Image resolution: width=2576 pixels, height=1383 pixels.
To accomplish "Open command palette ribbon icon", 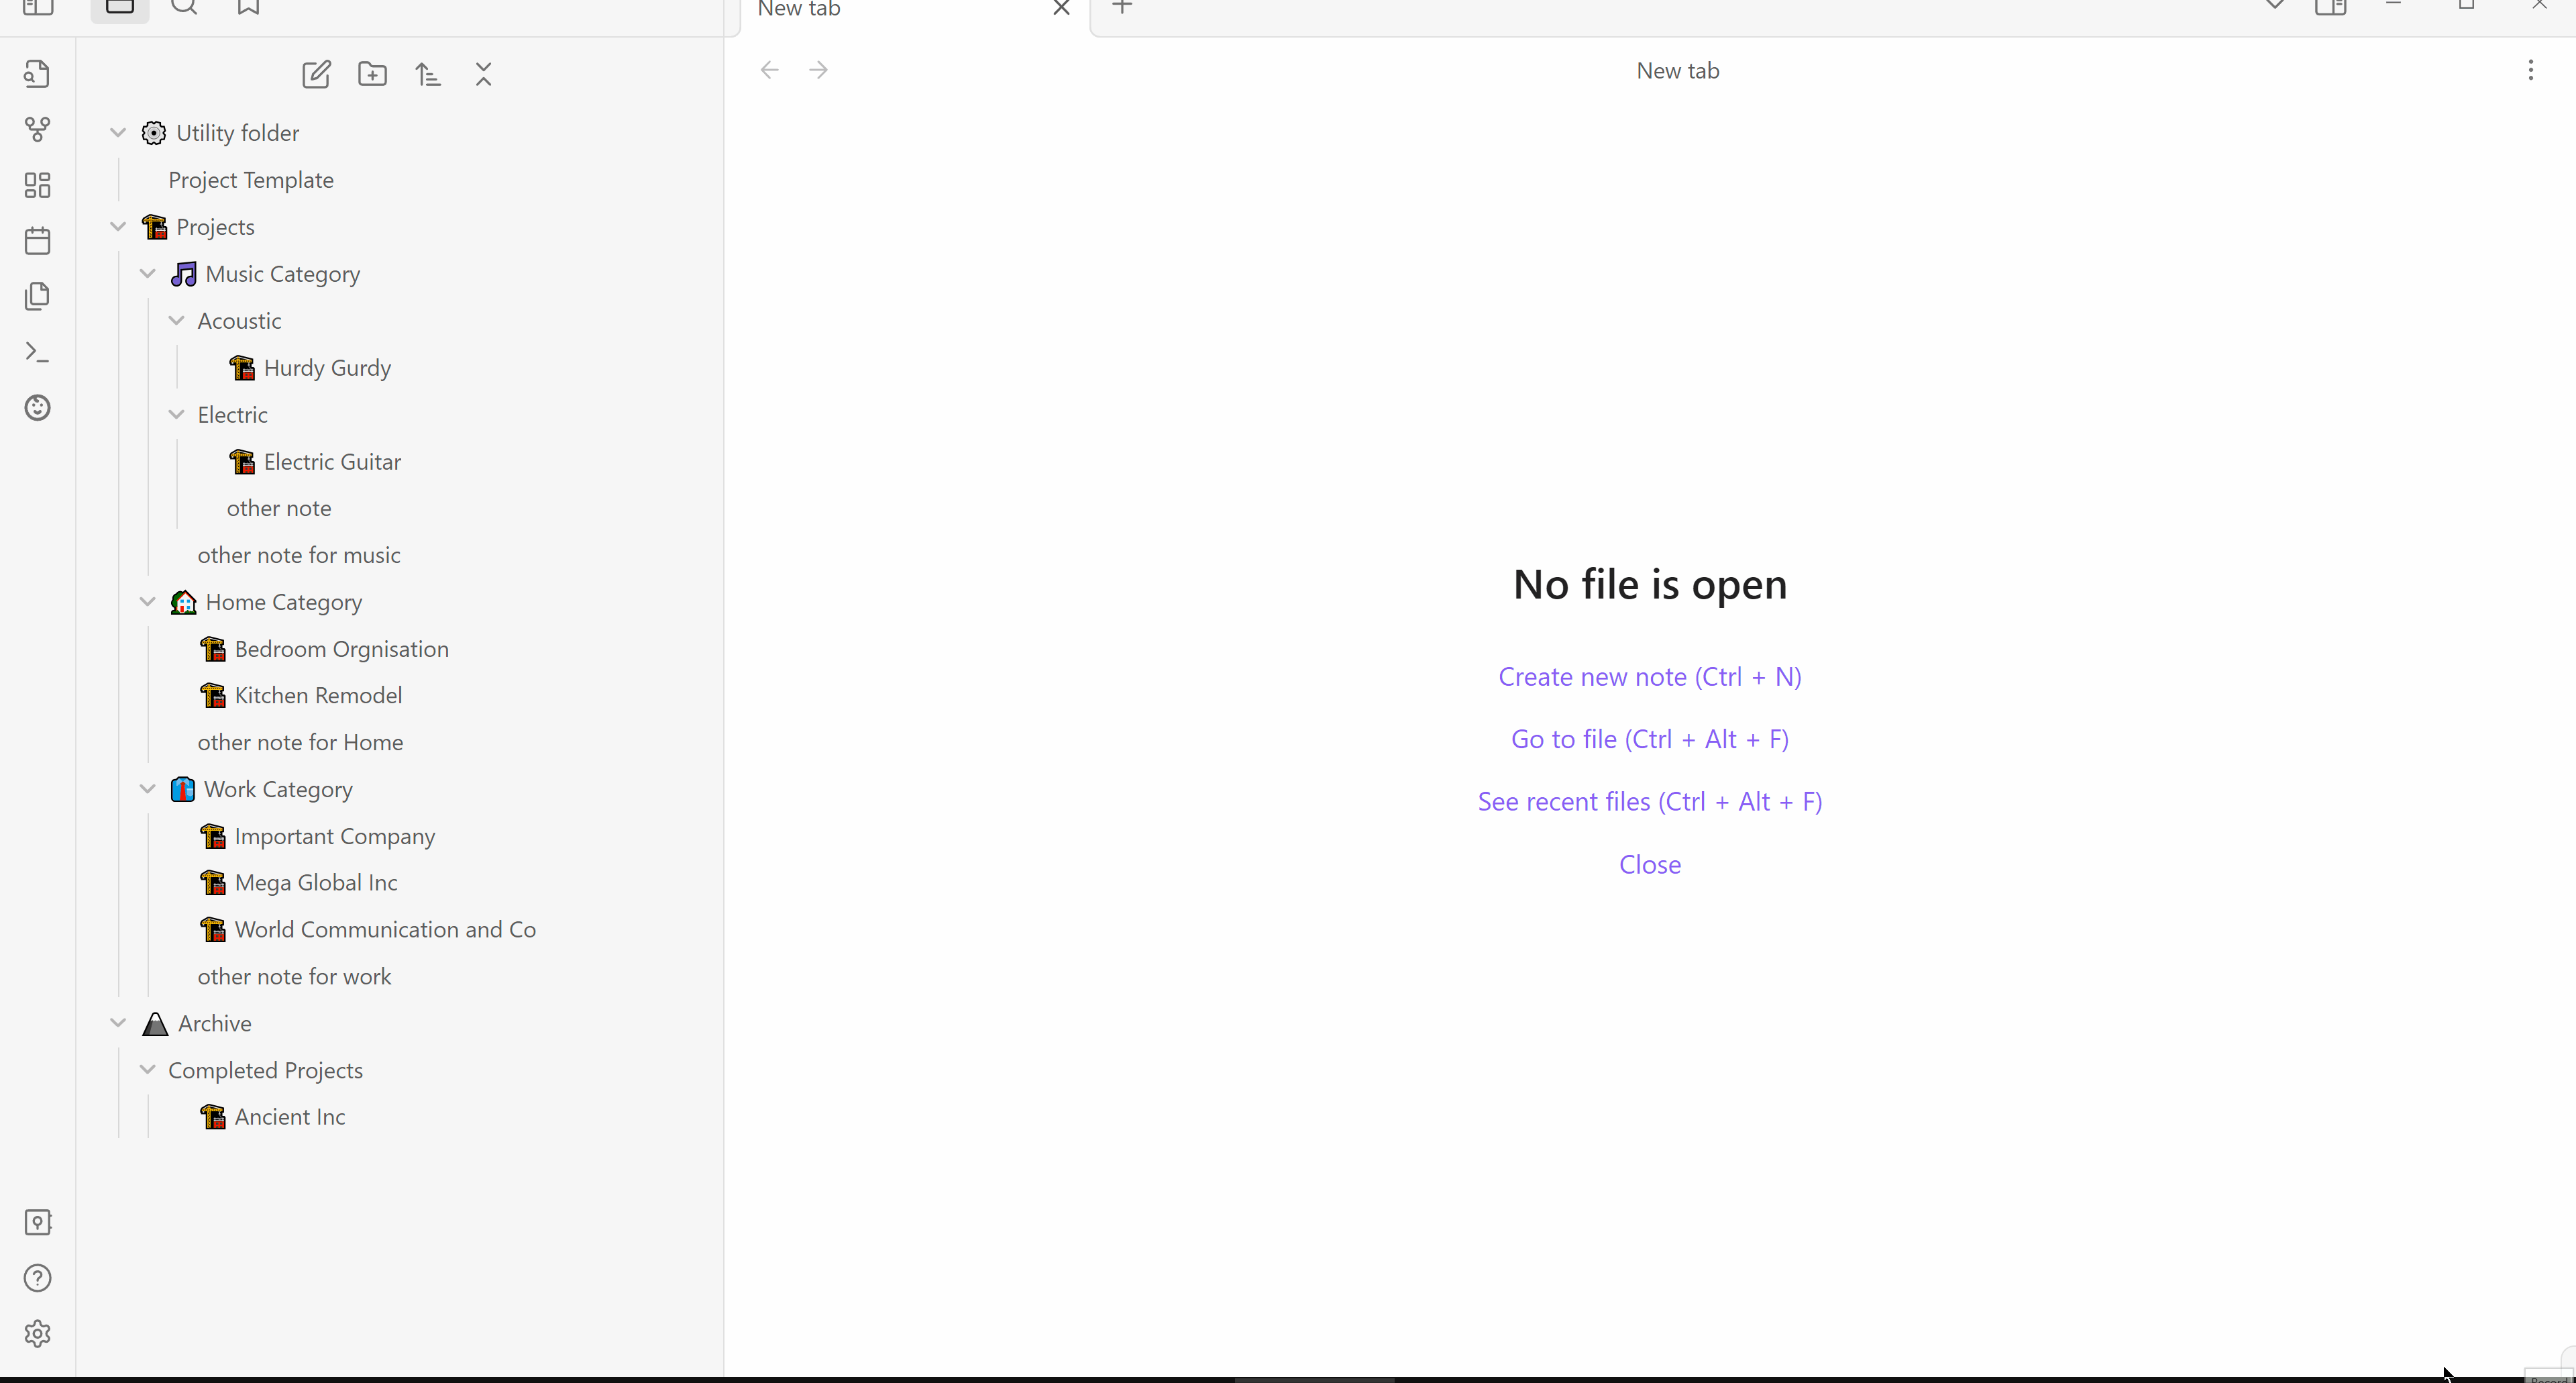I will 37,352.
